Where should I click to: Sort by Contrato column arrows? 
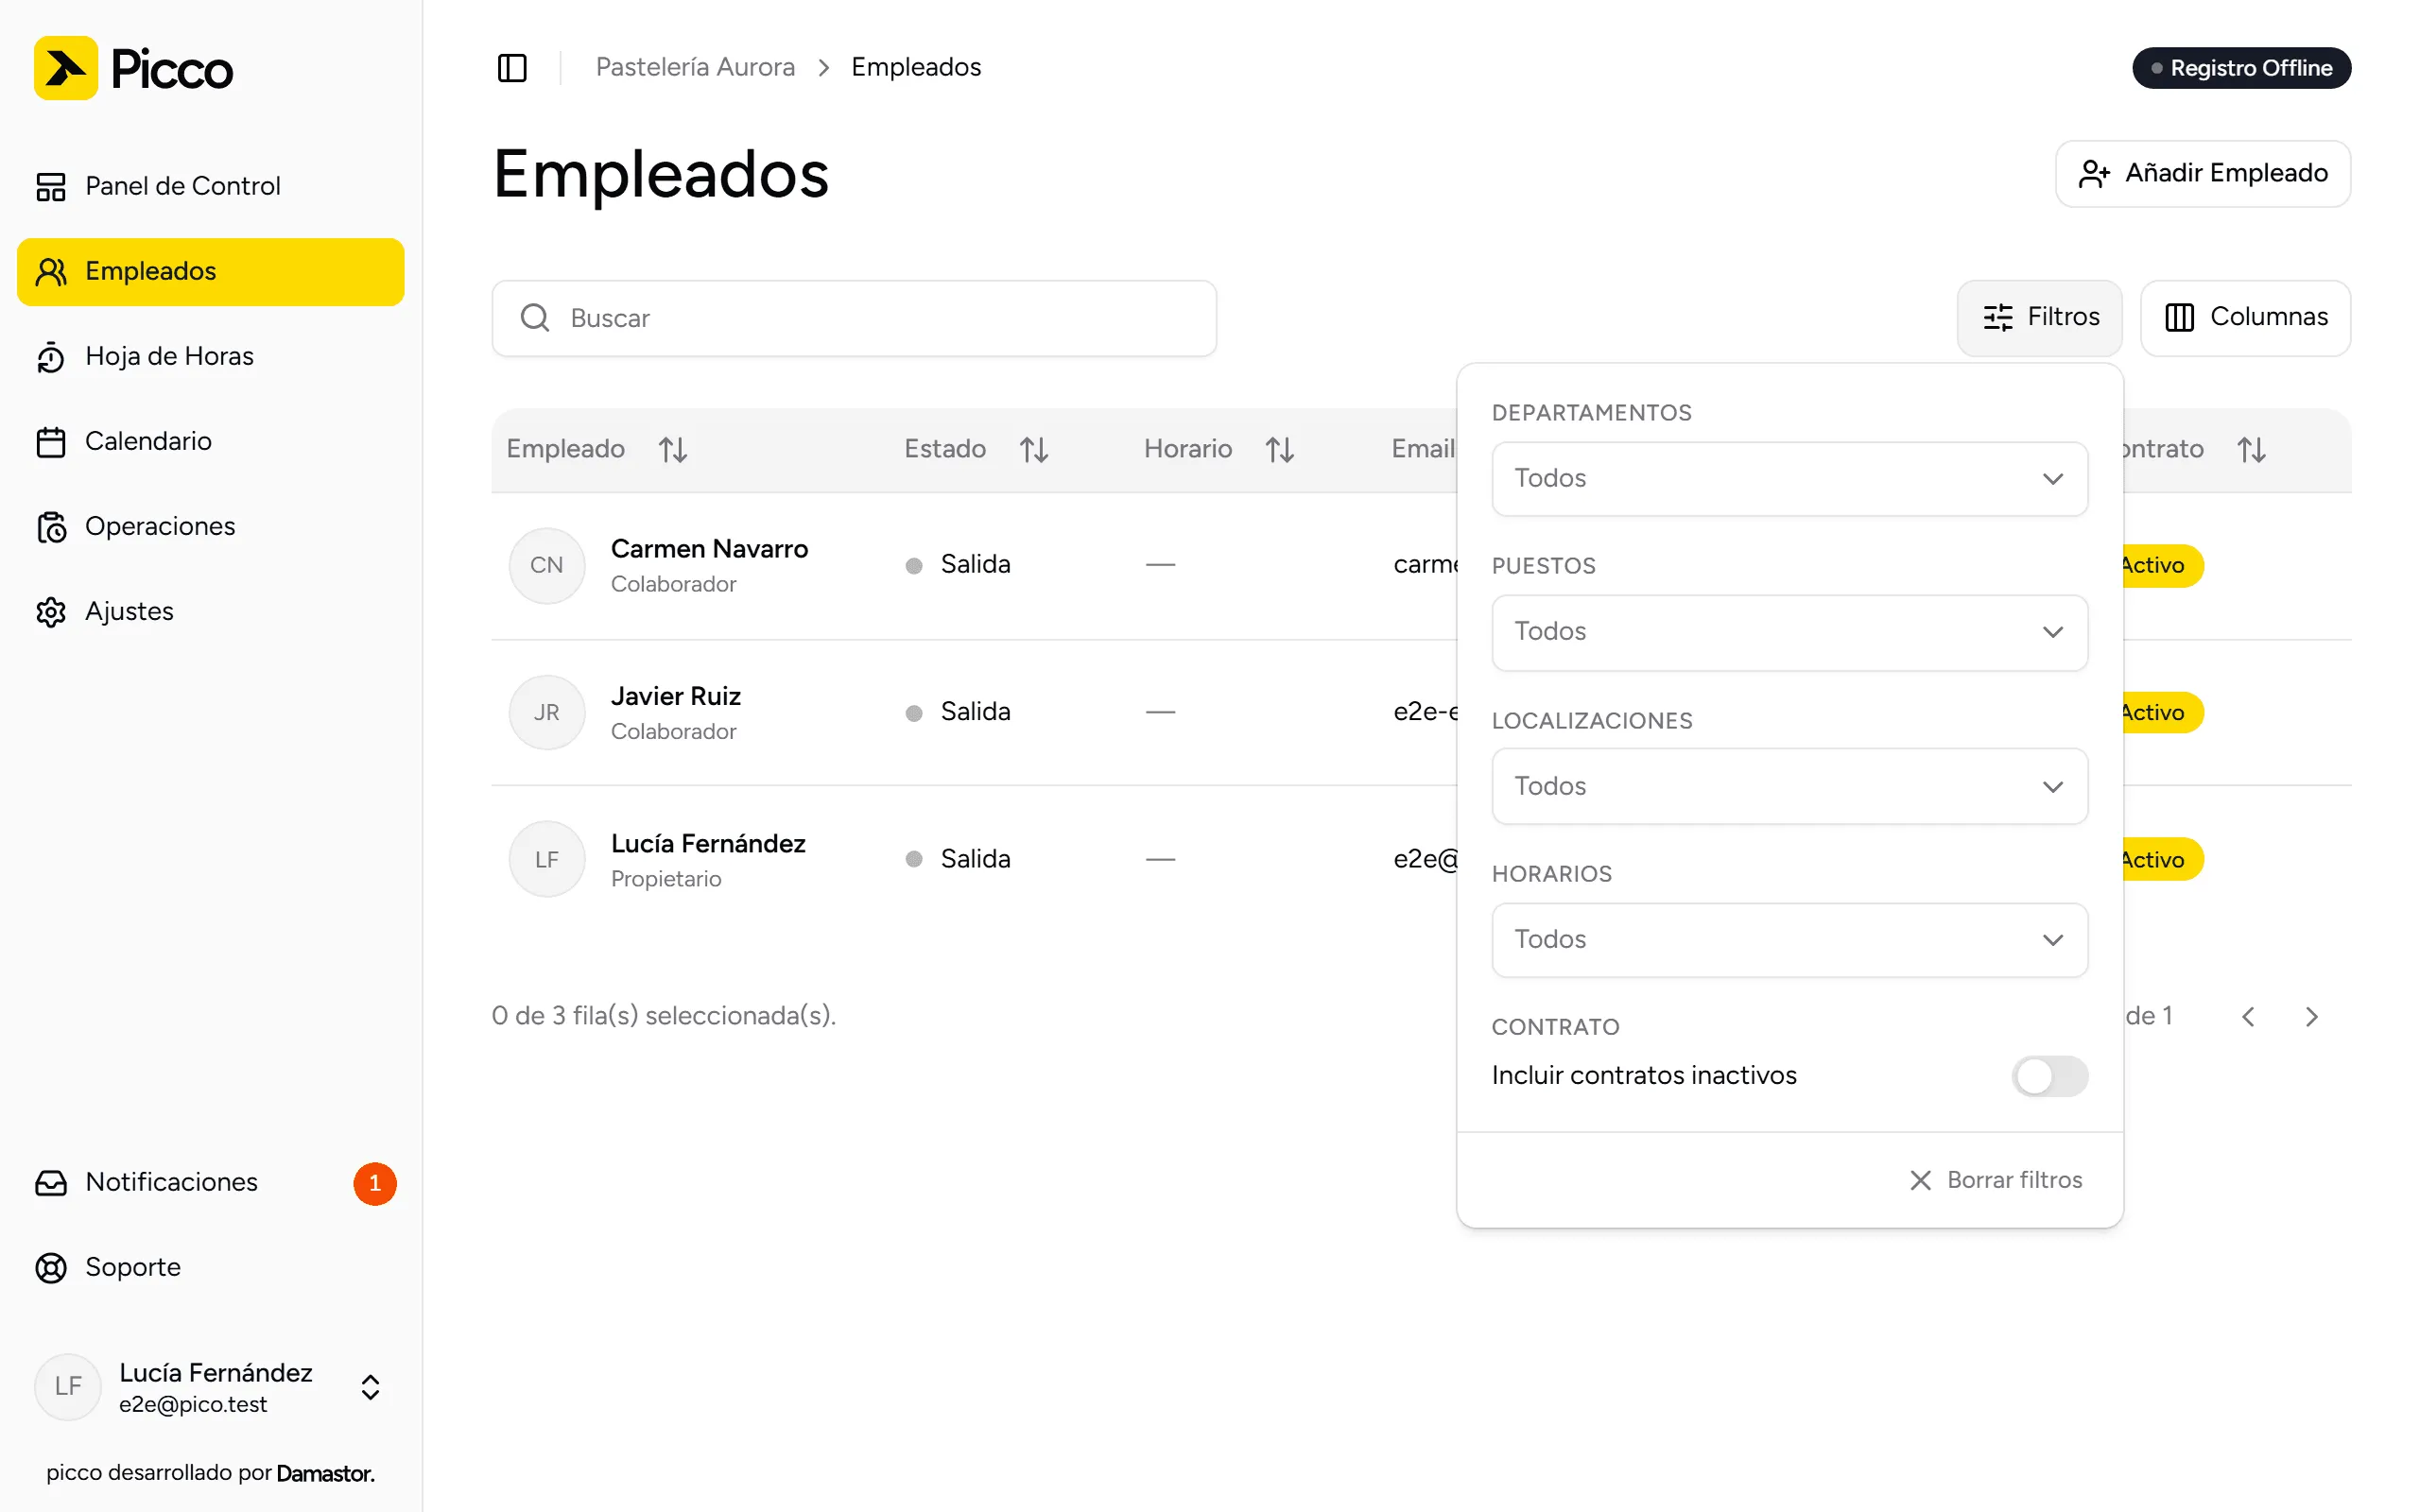click(x=2251, y=450)
